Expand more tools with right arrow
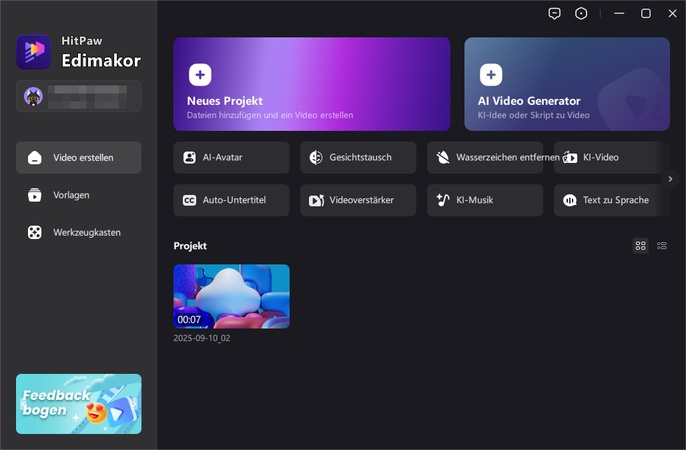 (670, 179)
